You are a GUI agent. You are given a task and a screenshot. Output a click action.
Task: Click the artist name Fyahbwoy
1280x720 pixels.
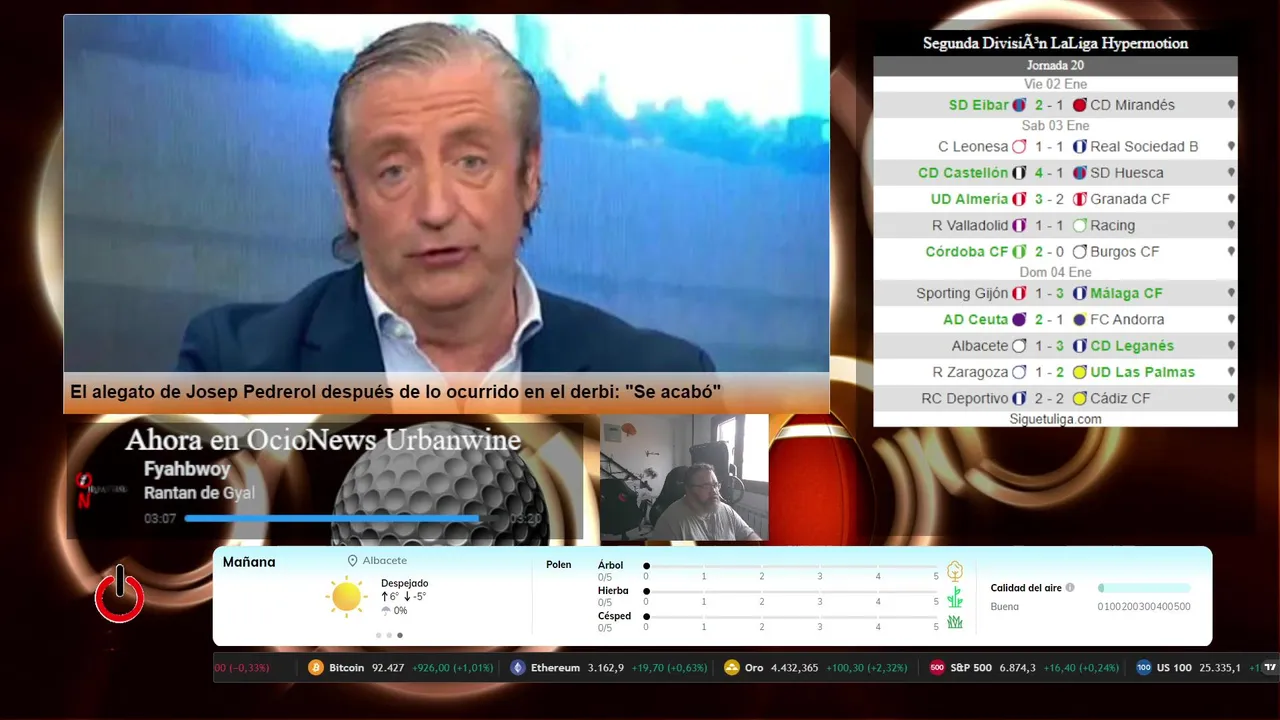tap(187, 469)
